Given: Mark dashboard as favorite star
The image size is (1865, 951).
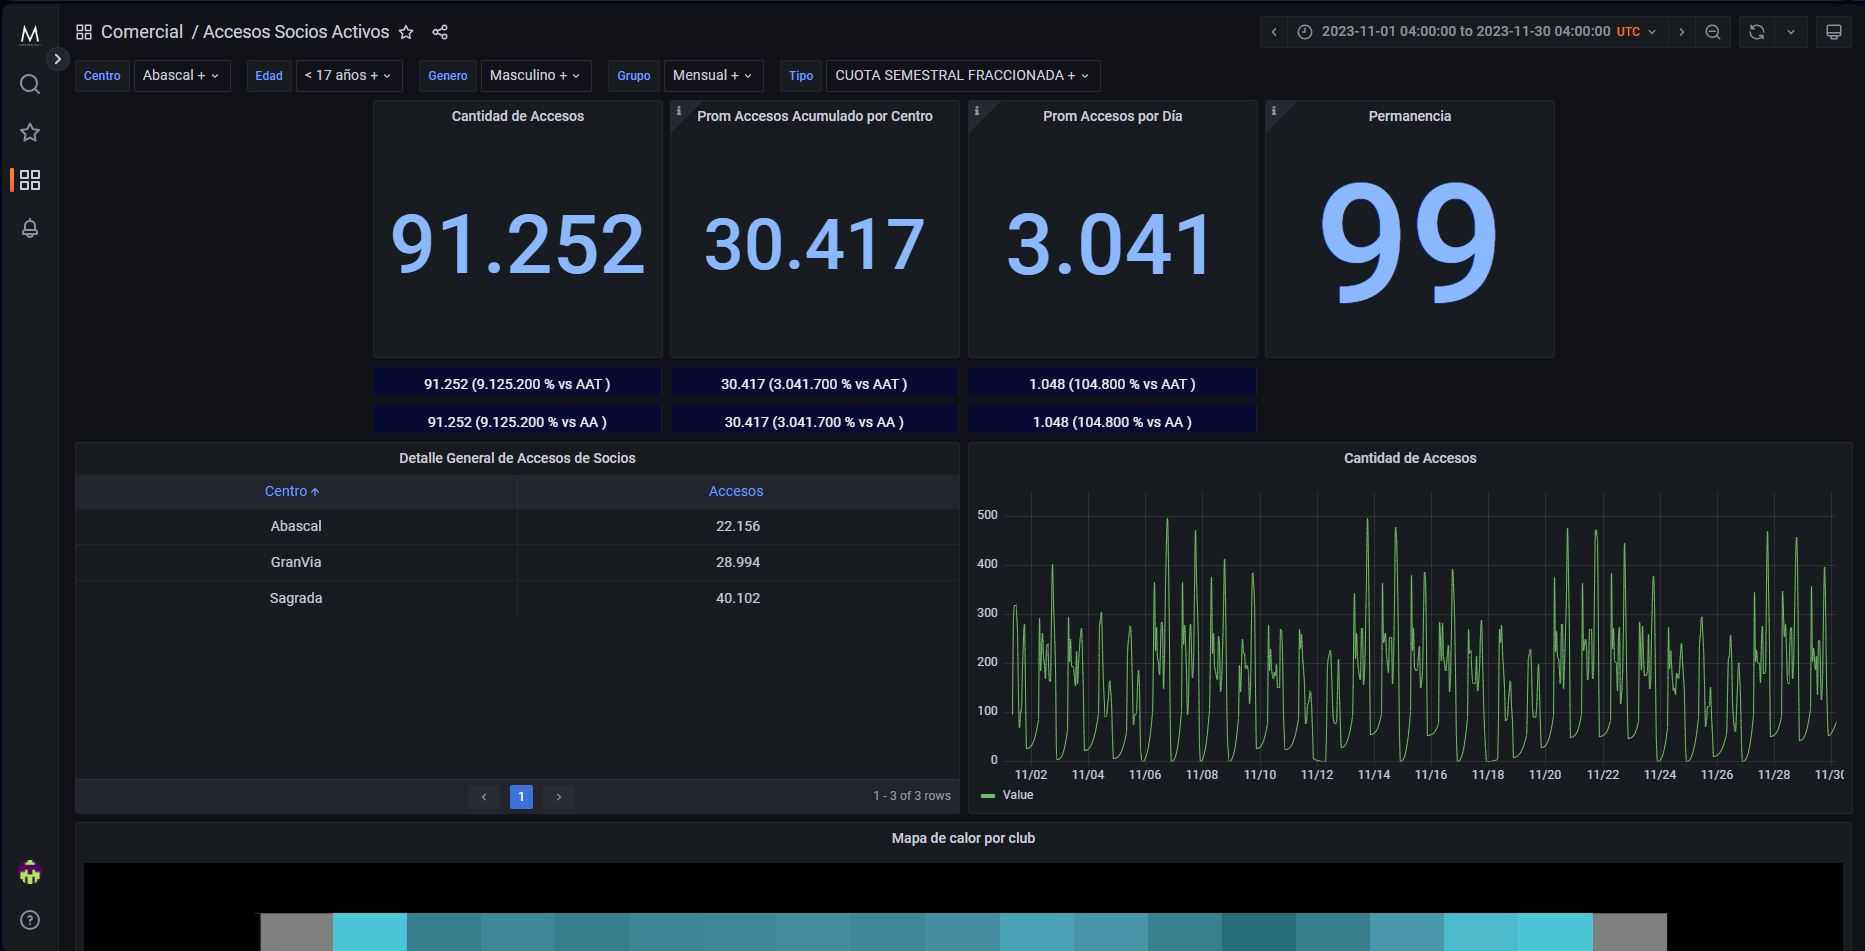Looking at the screenshot, I should point(406,32).
